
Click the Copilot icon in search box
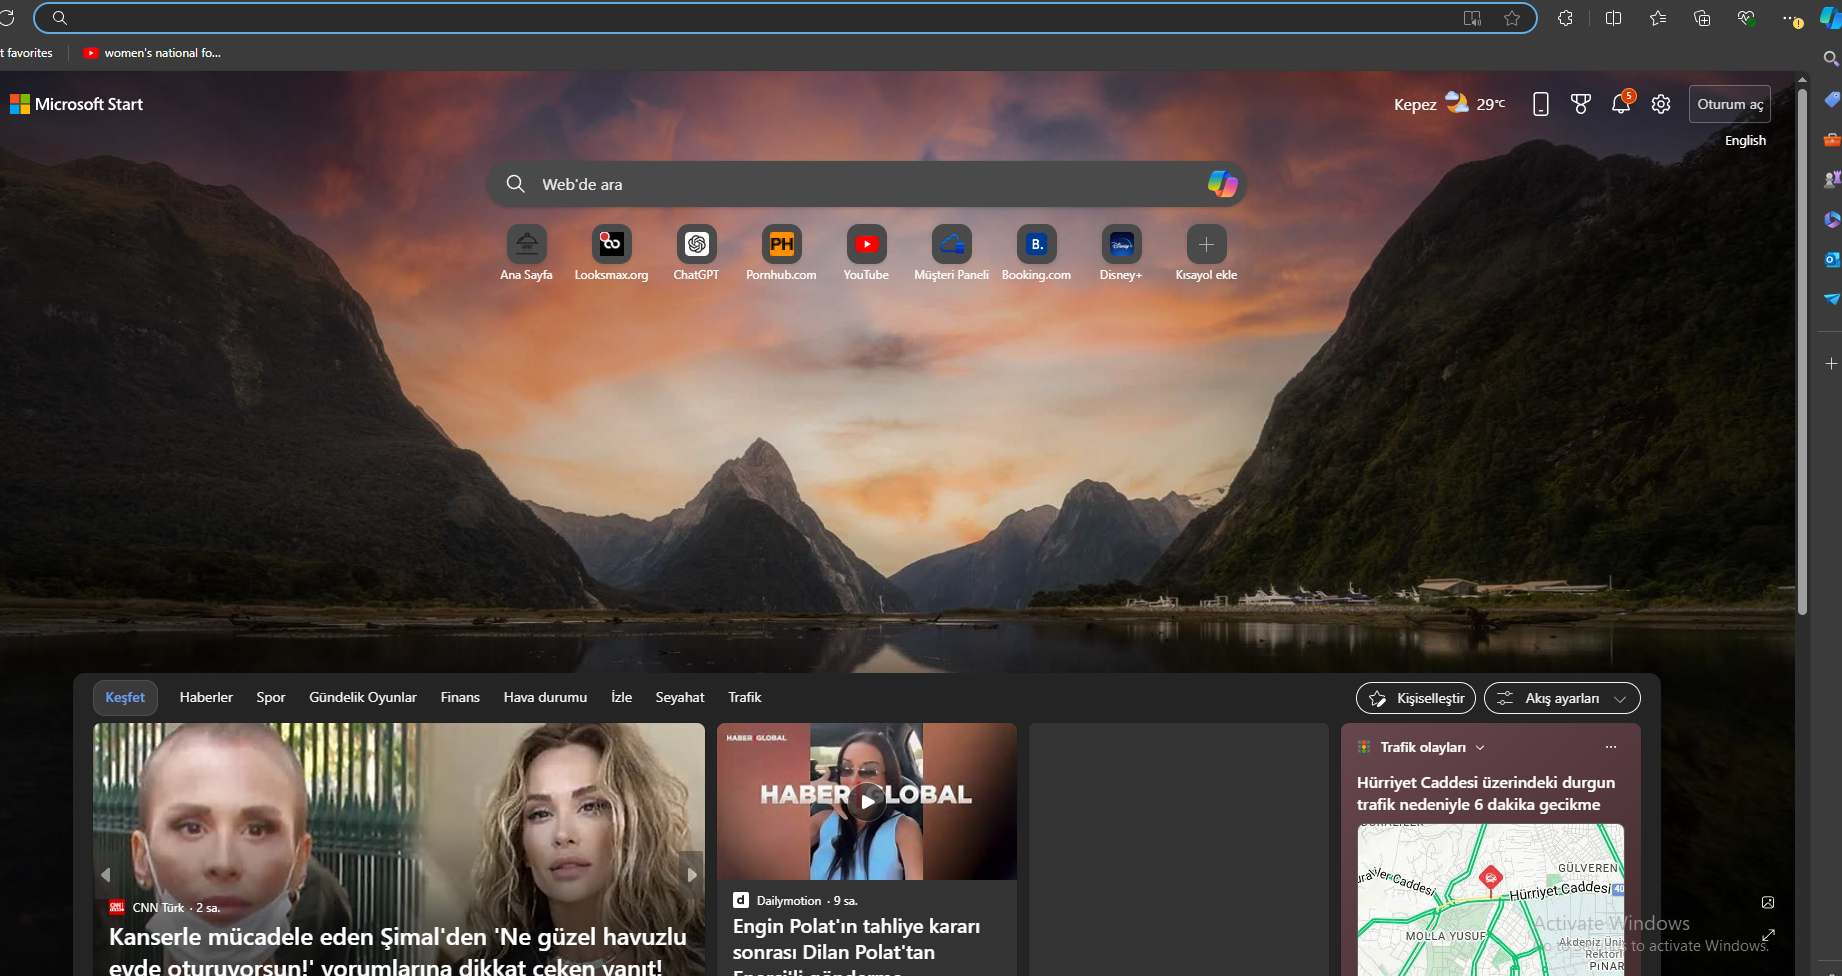(1221, 184)
